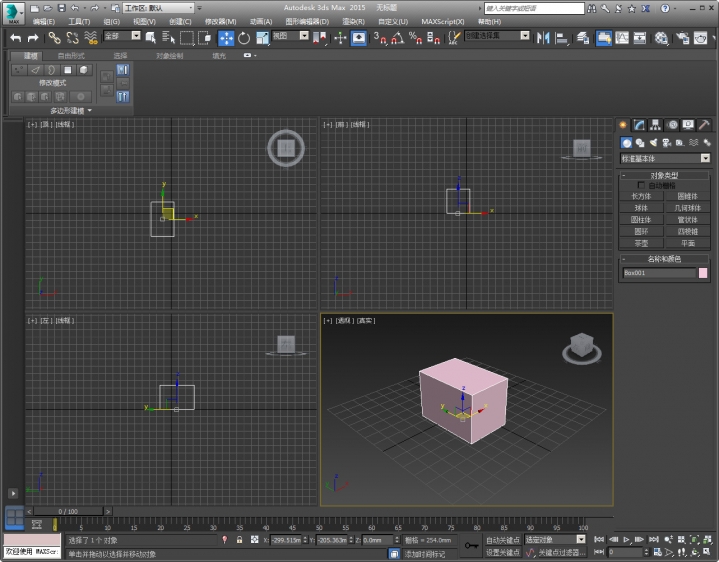Image resolution: width=719 pixels, height=562 pixels.
Task: Click the Cameras category icon
Action: [665, 143]
